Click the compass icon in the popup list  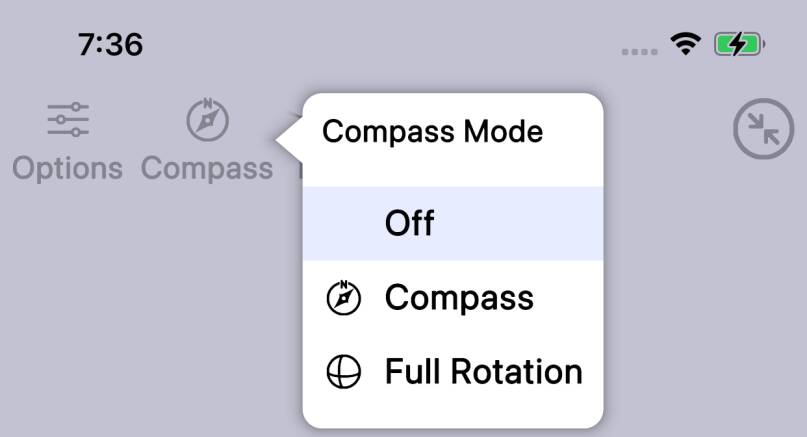[344, 298]
